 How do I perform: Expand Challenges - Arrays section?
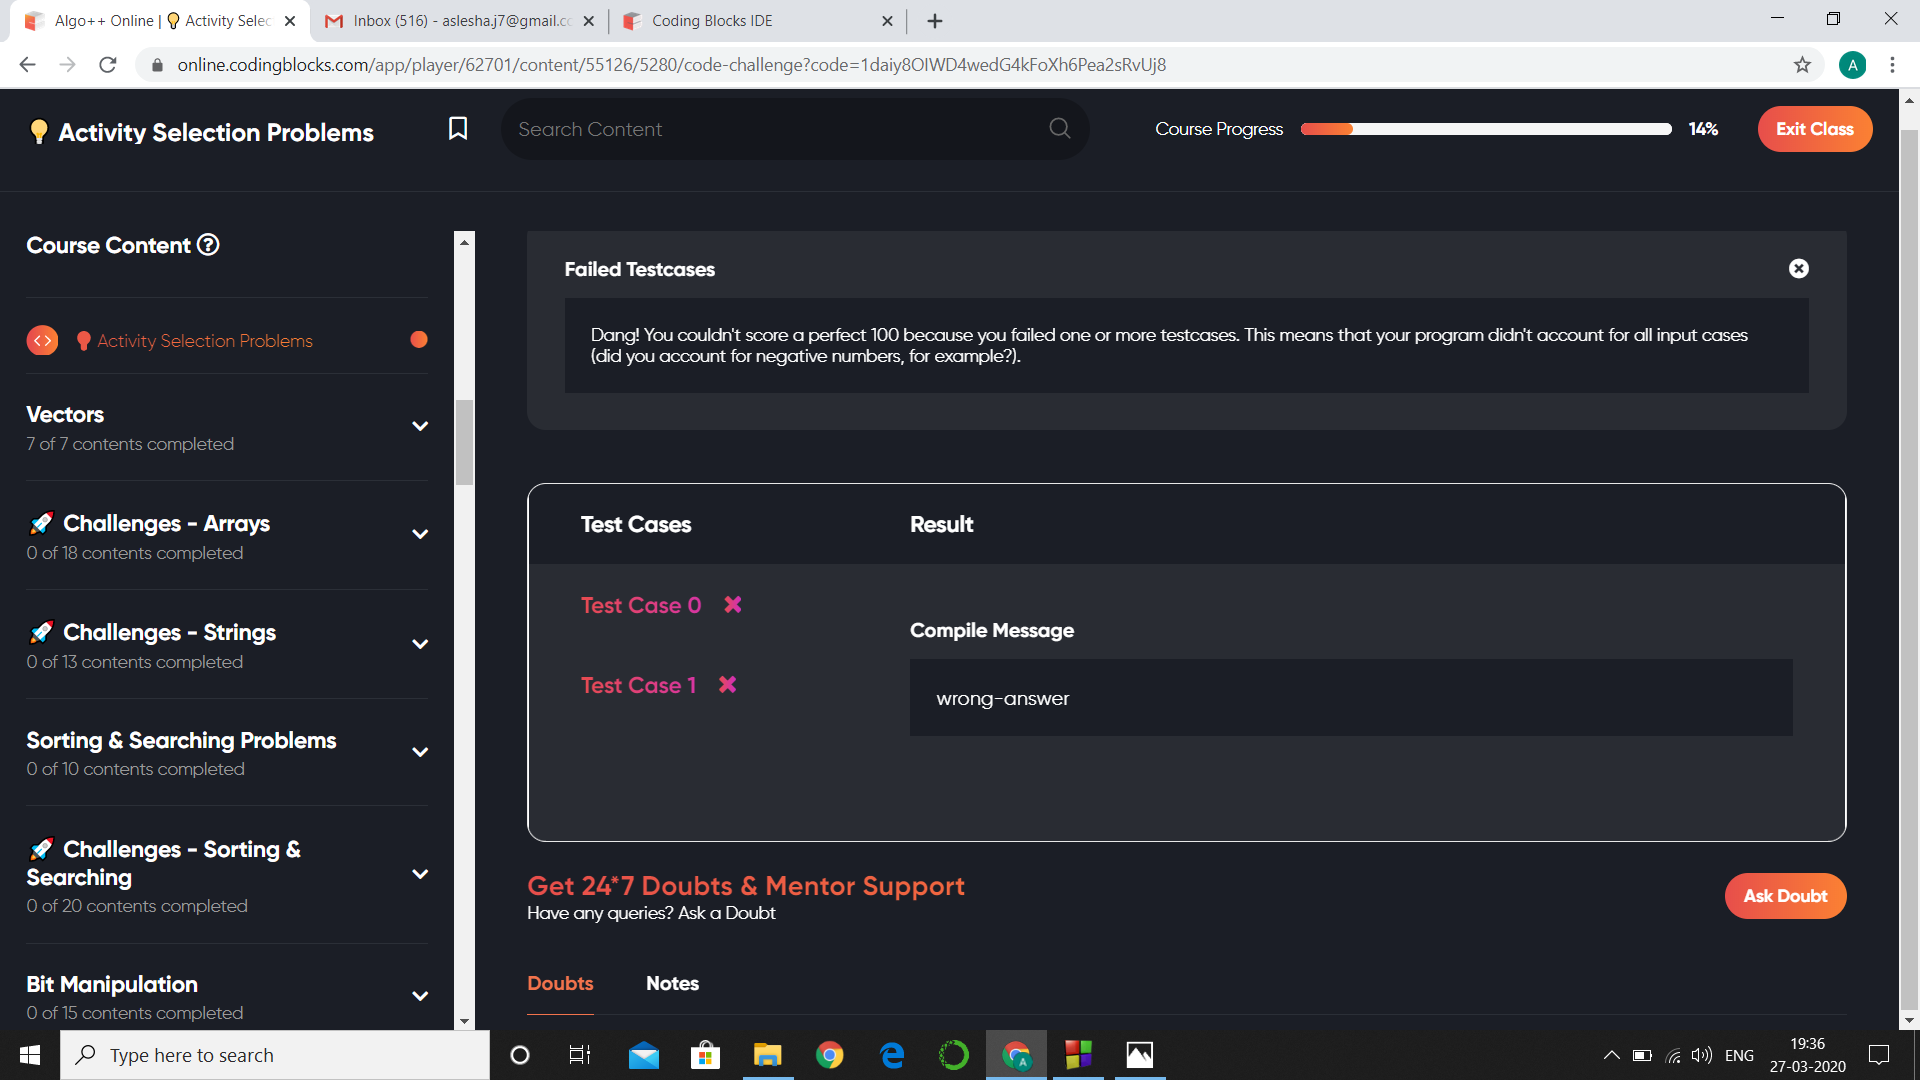(420, 534)
